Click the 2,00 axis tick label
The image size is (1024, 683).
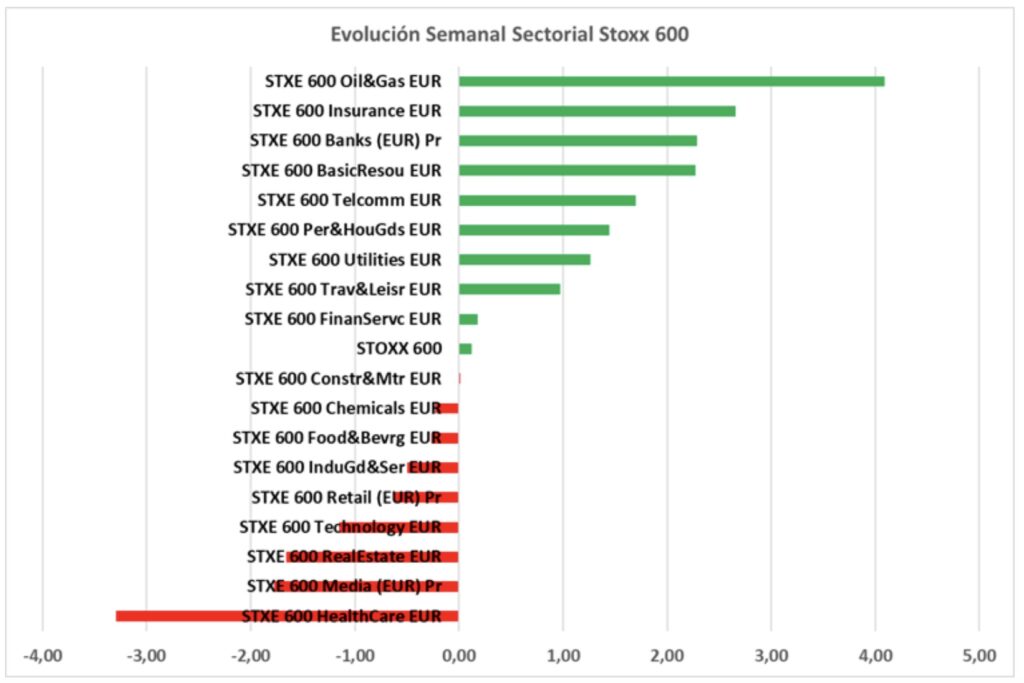667,656
